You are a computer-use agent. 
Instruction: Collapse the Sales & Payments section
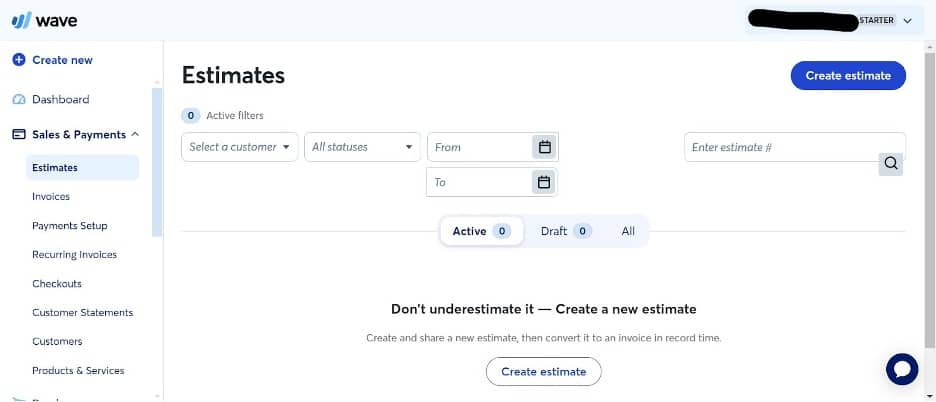135,135
